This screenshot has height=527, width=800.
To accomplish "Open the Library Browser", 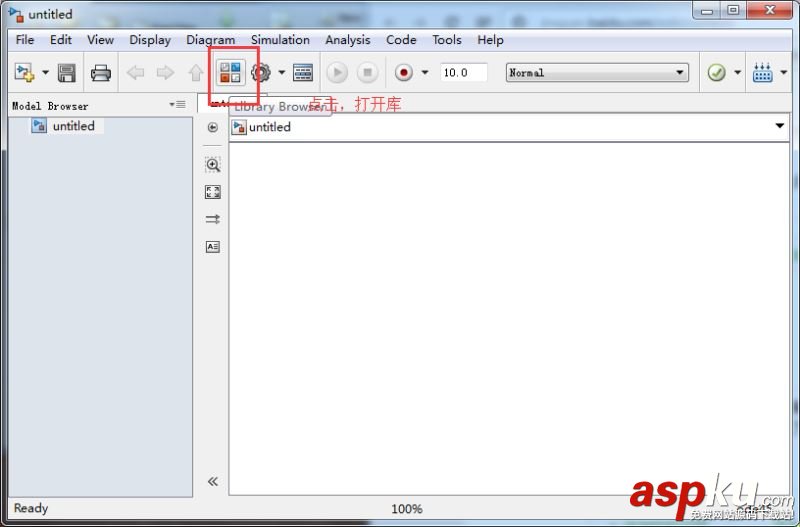I will pos(230,72).
